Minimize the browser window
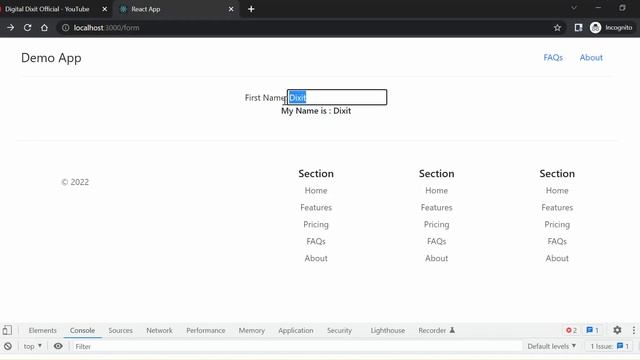 [598, 8]
